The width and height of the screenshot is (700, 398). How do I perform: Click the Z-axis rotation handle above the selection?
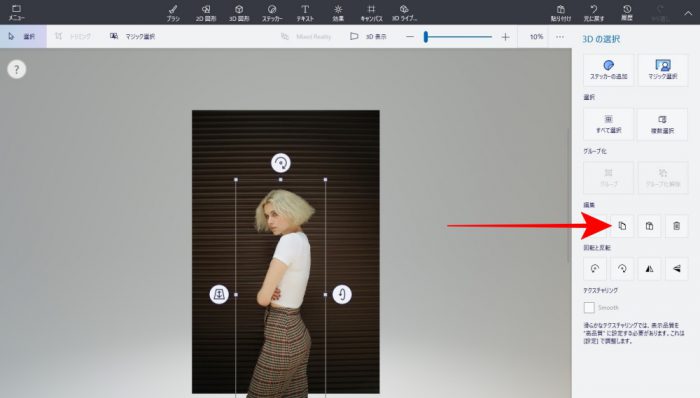point(281,163)
